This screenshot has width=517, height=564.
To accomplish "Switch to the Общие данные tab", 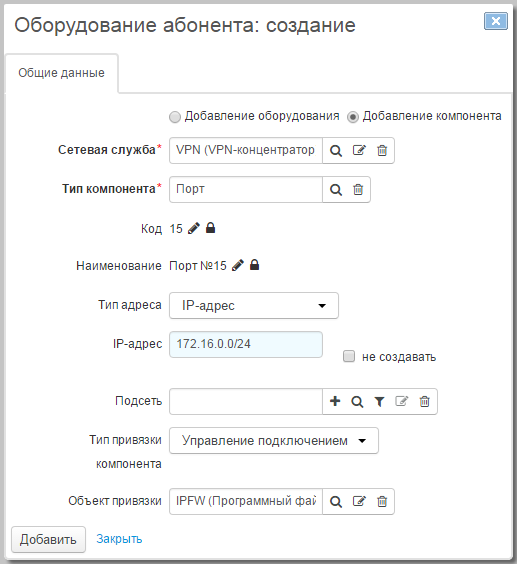I will coord(61,73).
